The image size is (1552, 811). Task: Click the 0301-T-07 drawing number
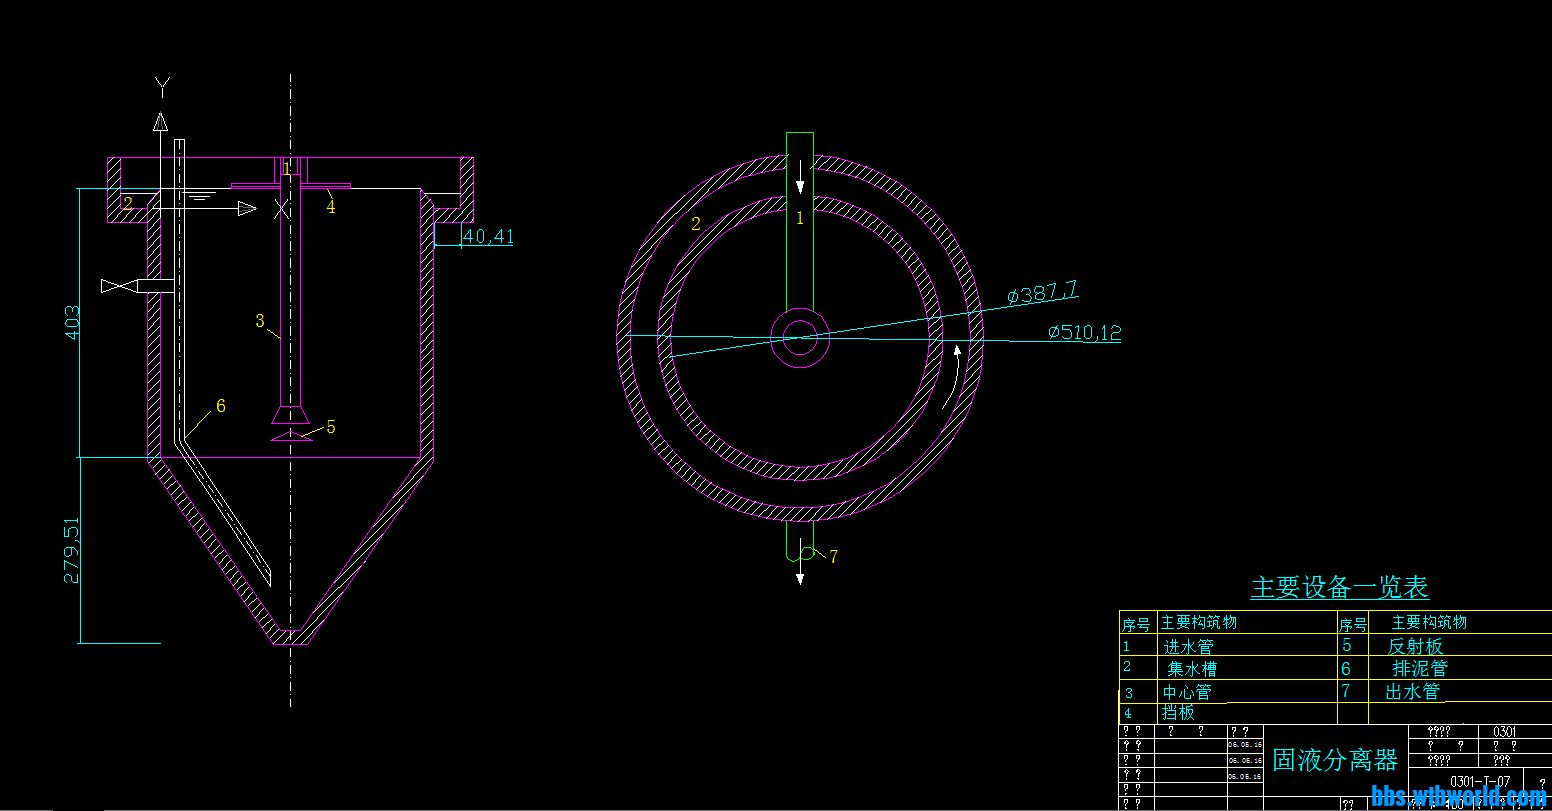[1480, 781]
